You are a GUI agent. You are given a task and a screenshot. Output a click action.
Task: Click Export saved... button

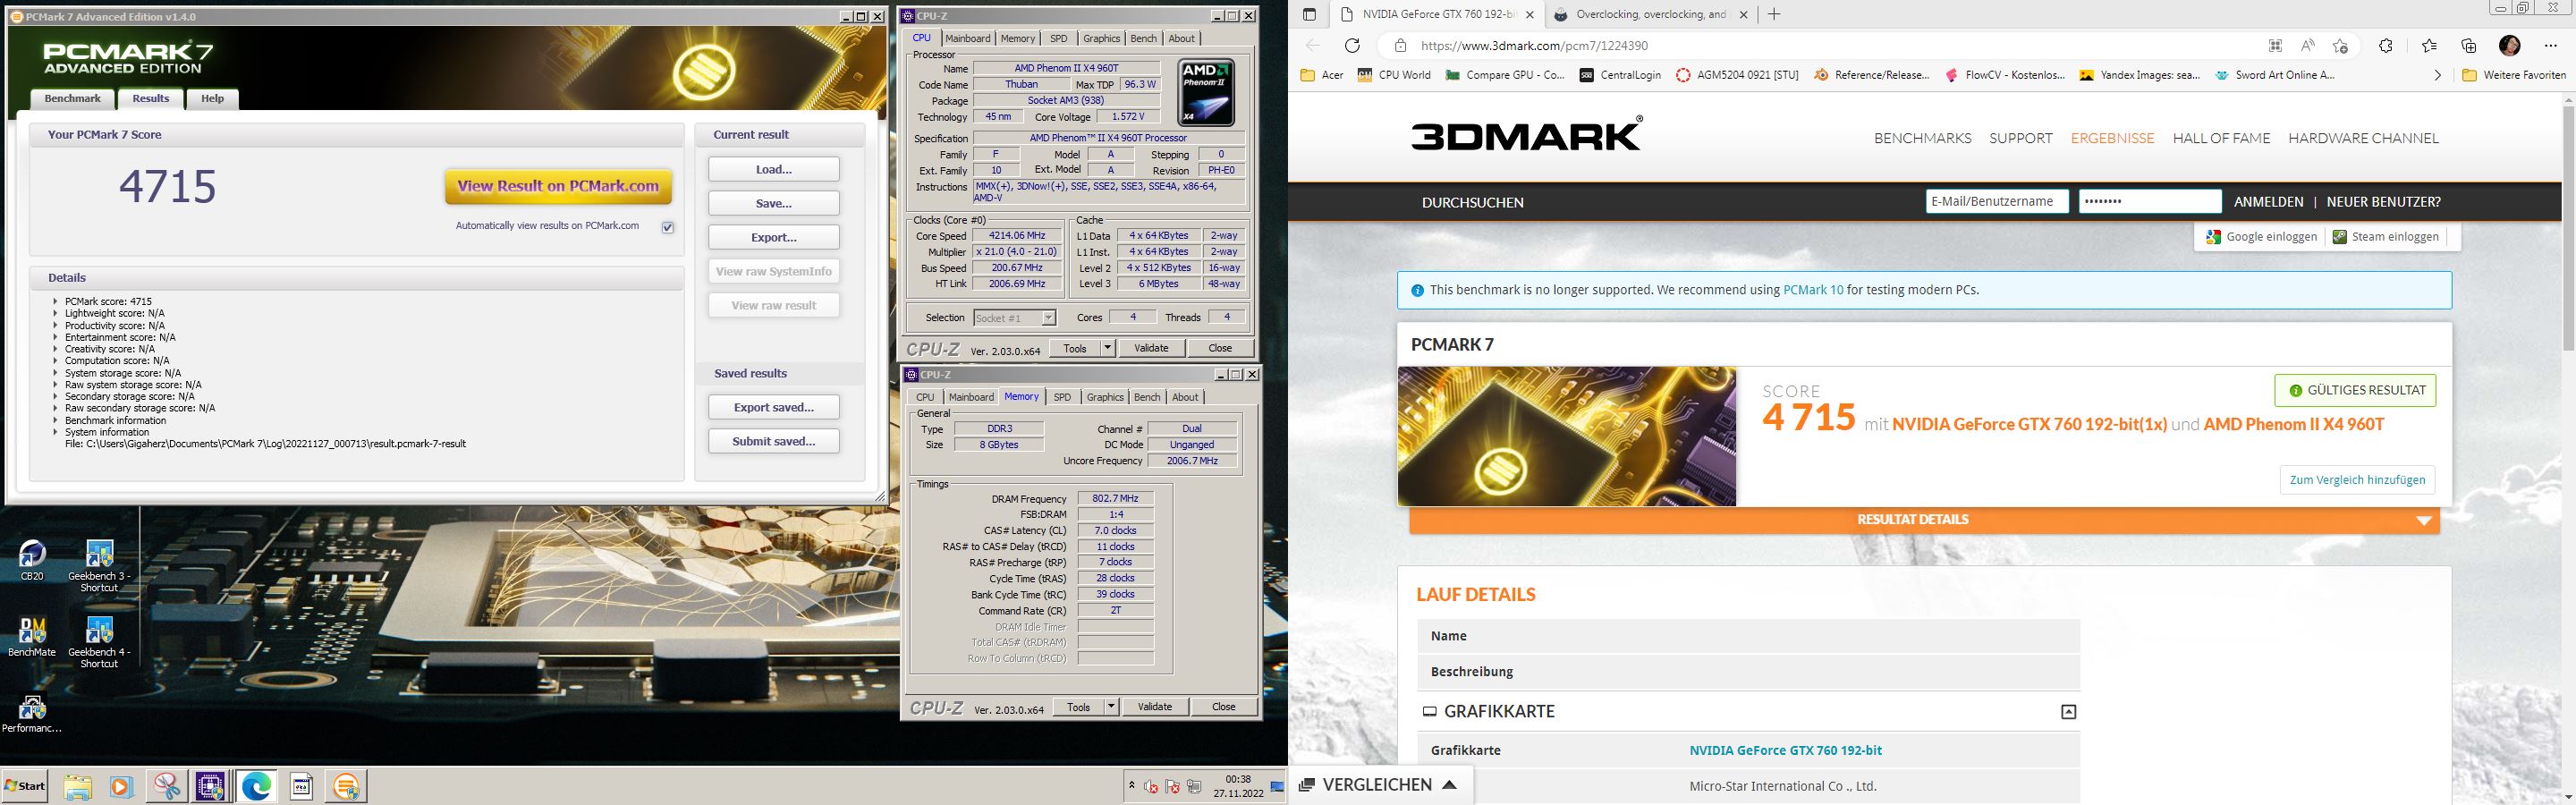point(774,407)
